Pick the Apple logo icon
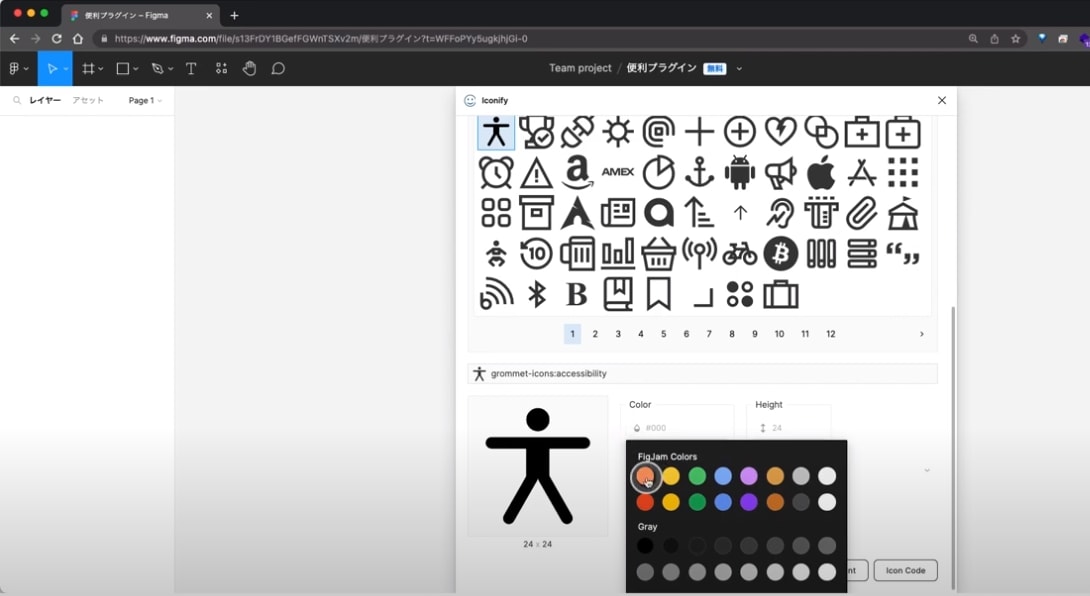The height and width of the screenshot is (596, 1090). coord(821,172)
